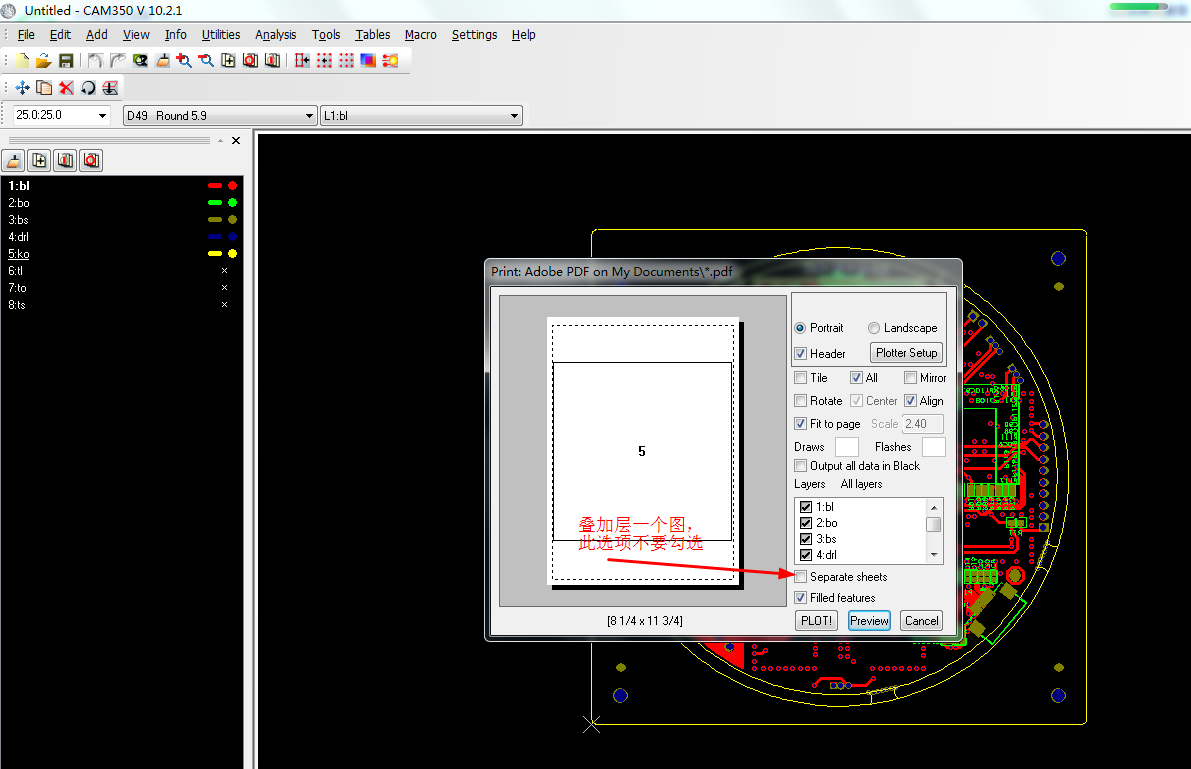Open the Edit menu

pyautogui.click(x=60, y=35)
